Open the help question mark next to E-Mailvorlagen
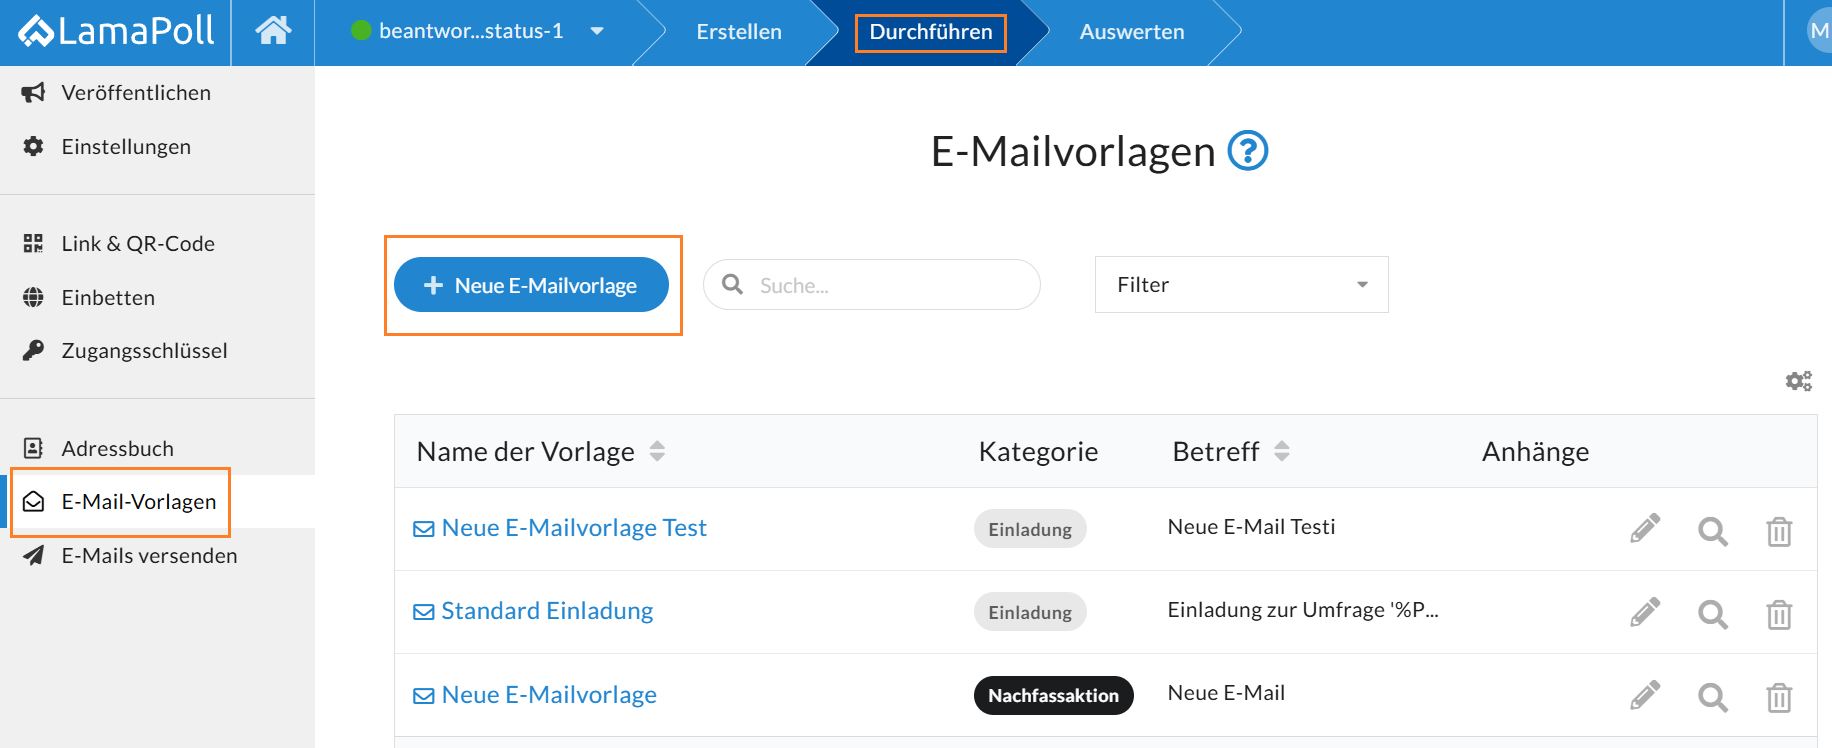The image size is (1832, 748). 1248,151
